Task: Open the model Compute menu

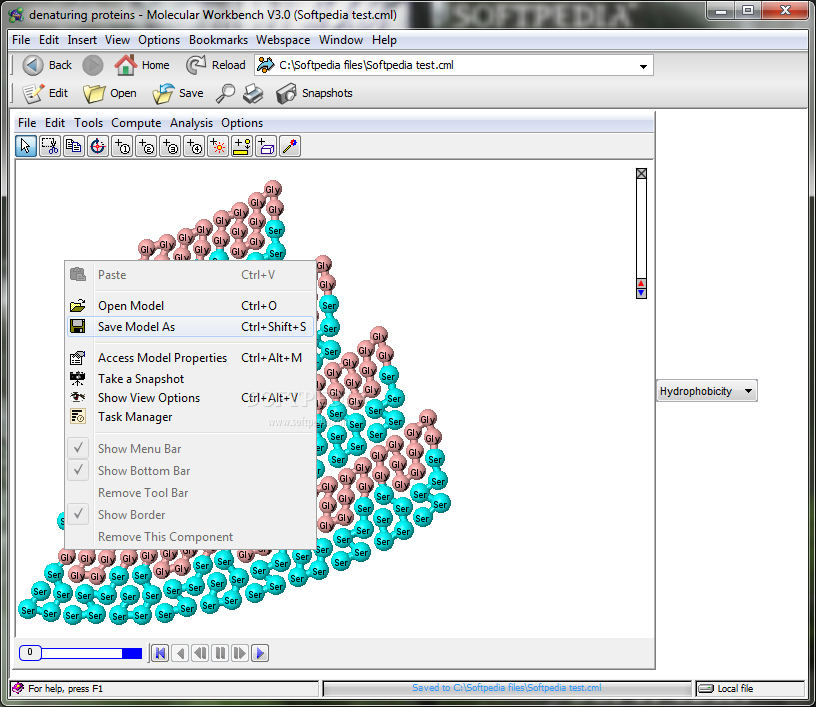Action: point(136,123)
